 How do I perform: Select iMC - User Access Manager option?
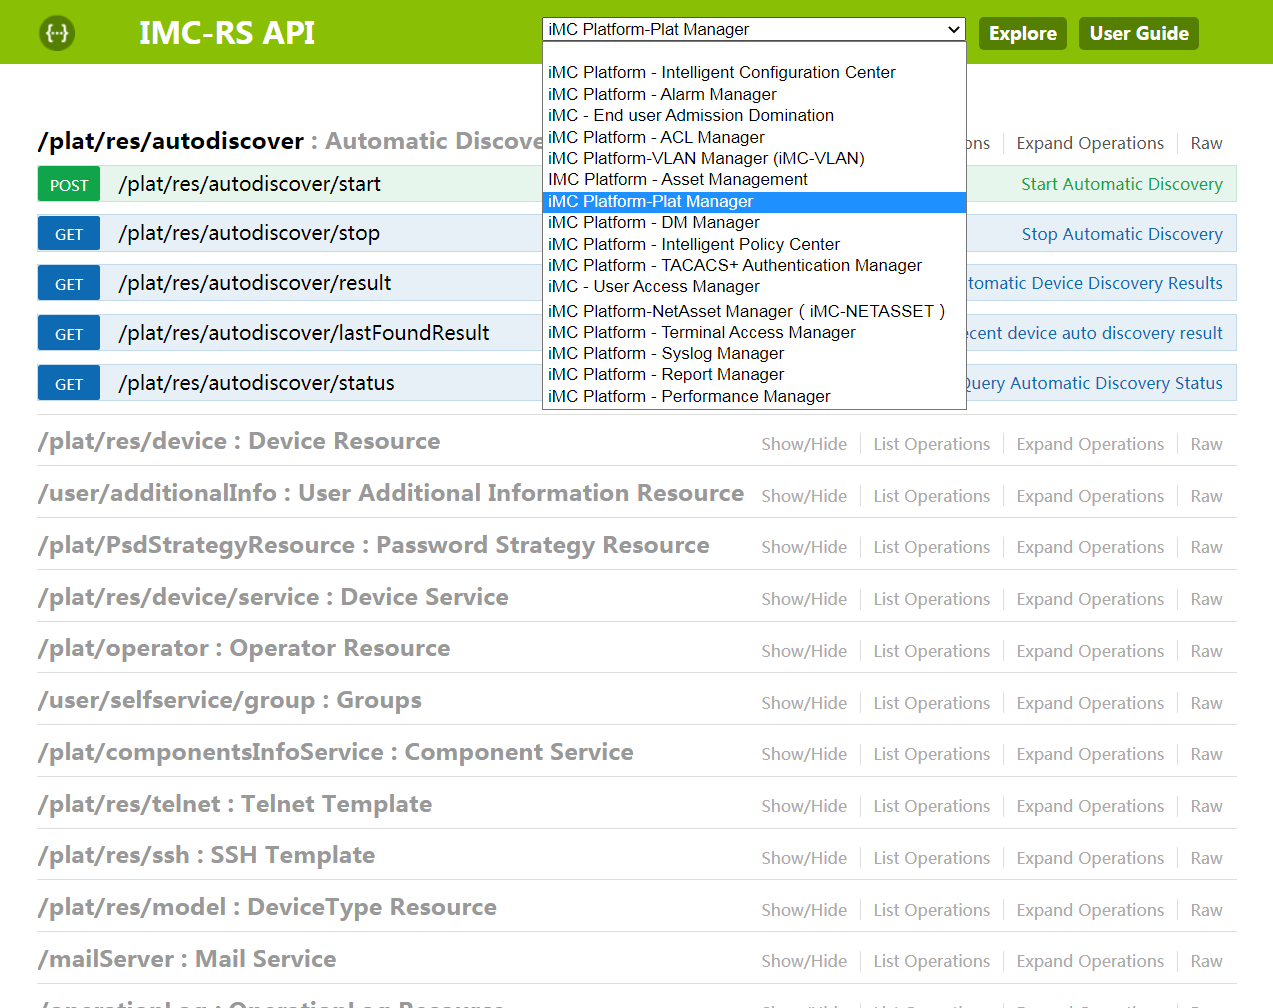click(x=653, y=286)
